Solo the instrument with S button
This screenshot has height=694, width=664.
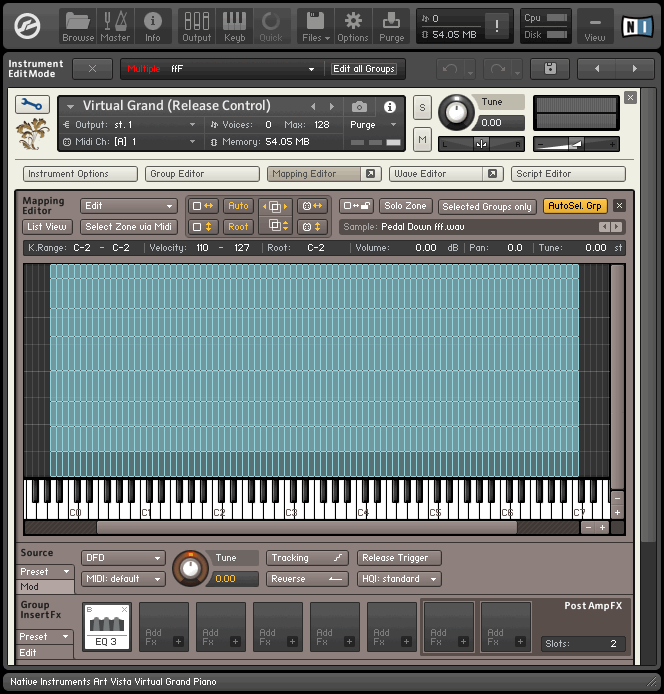coord(422,108)
